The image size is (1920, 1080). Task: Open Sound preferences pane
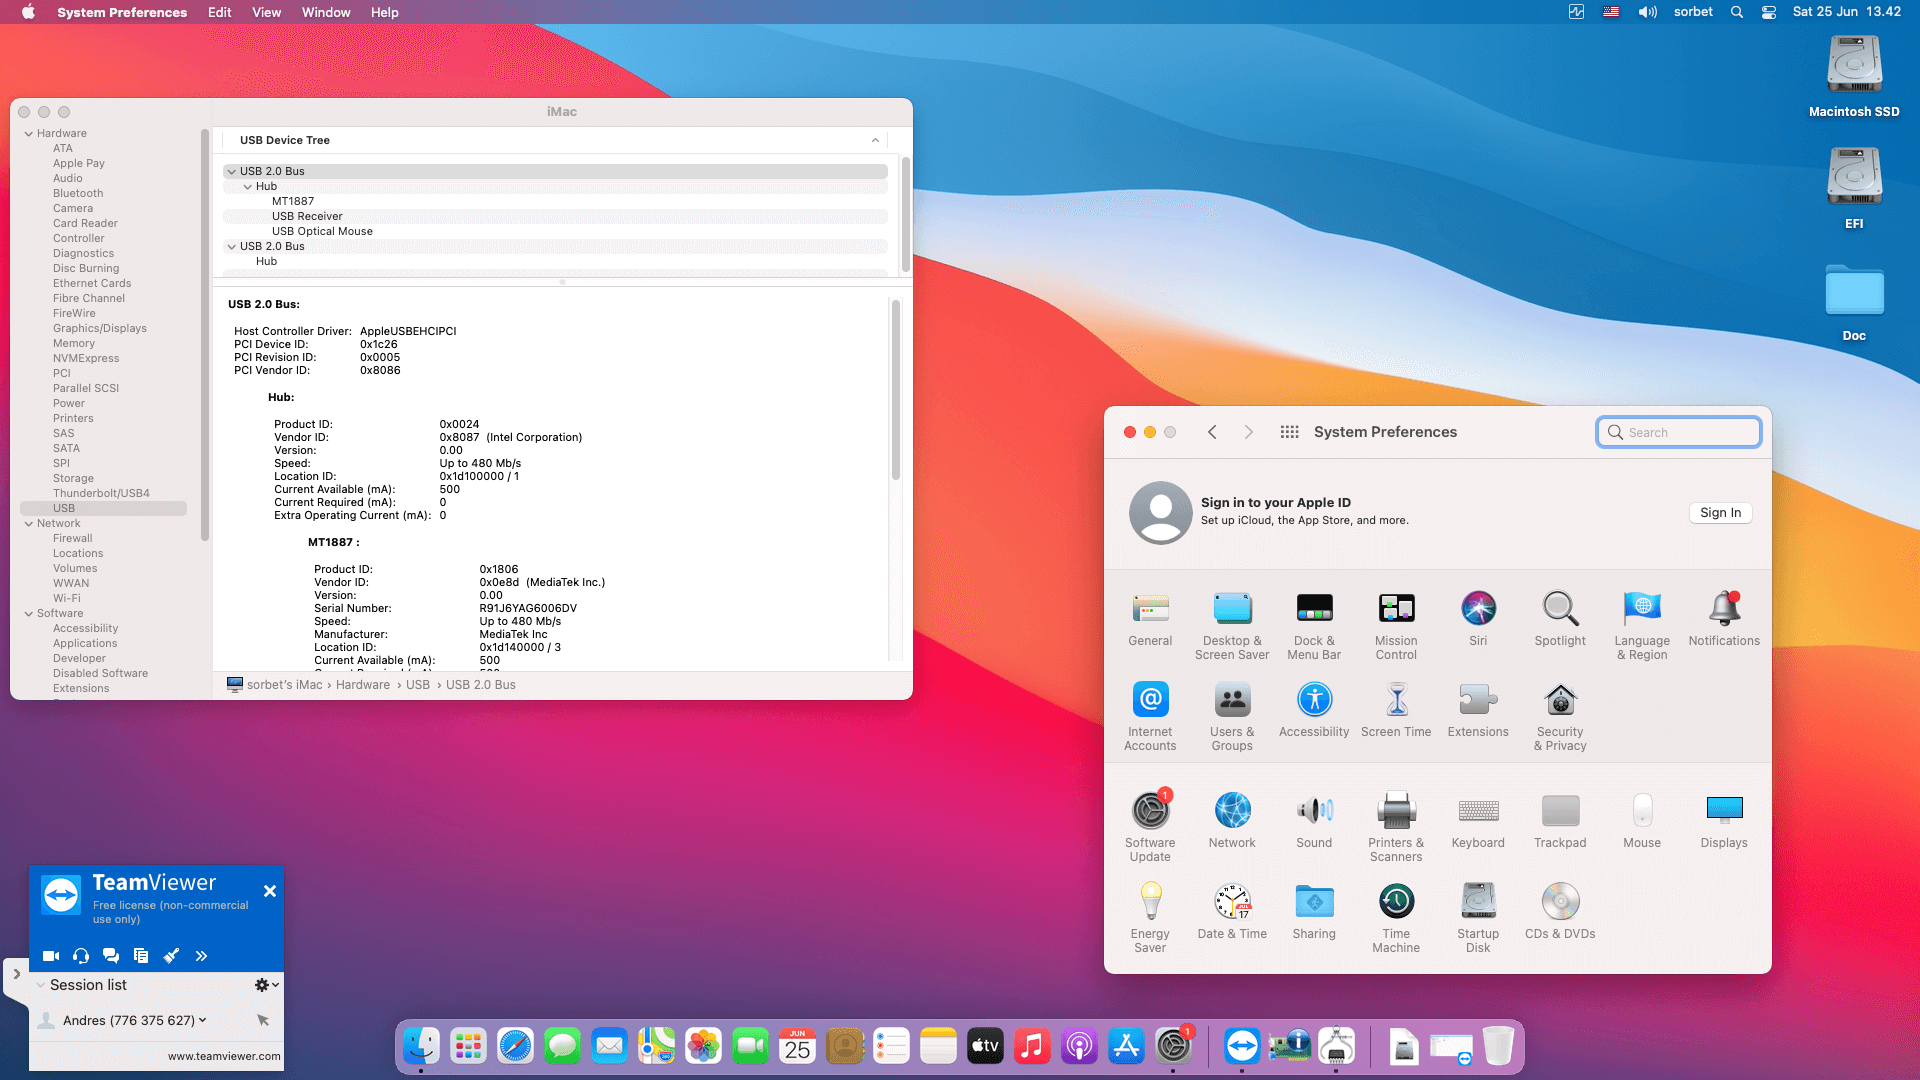click(x=1314, y=821)
